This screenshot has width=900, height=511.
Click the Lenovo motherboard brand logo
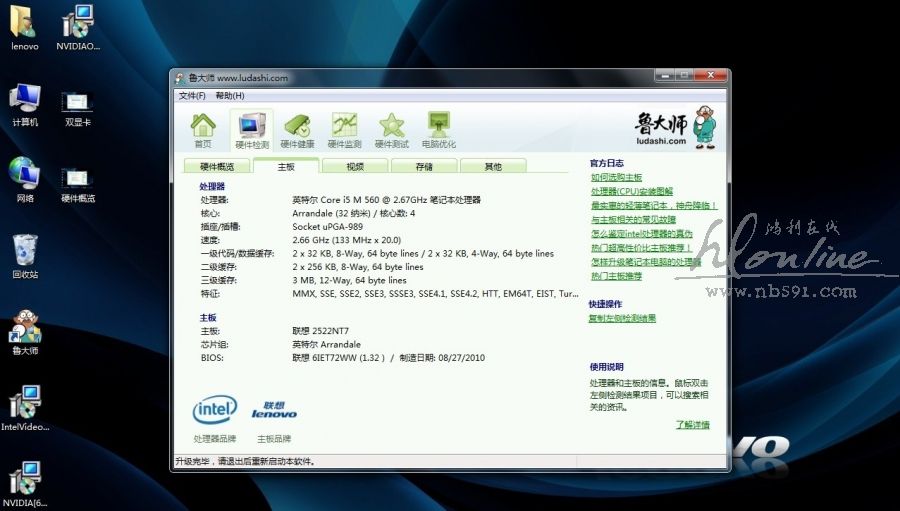point(274,409)
